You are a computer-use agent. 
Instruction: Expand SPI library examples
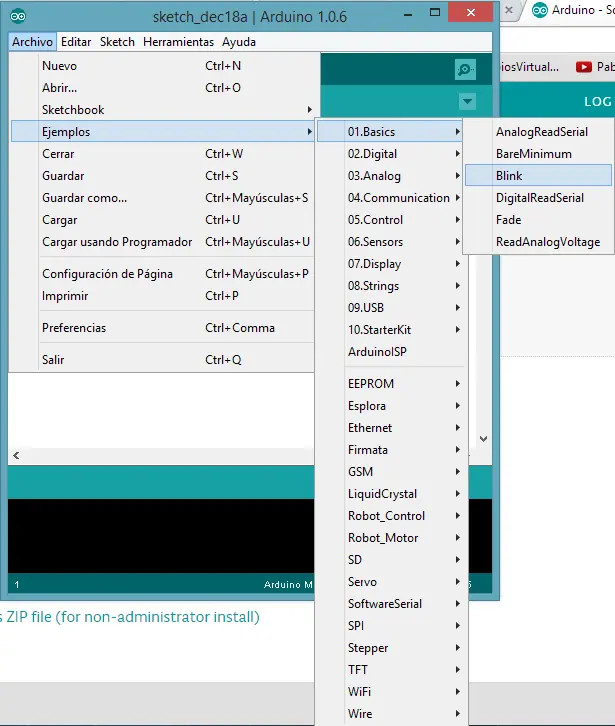pyautogui.click(x=390, y=626)
